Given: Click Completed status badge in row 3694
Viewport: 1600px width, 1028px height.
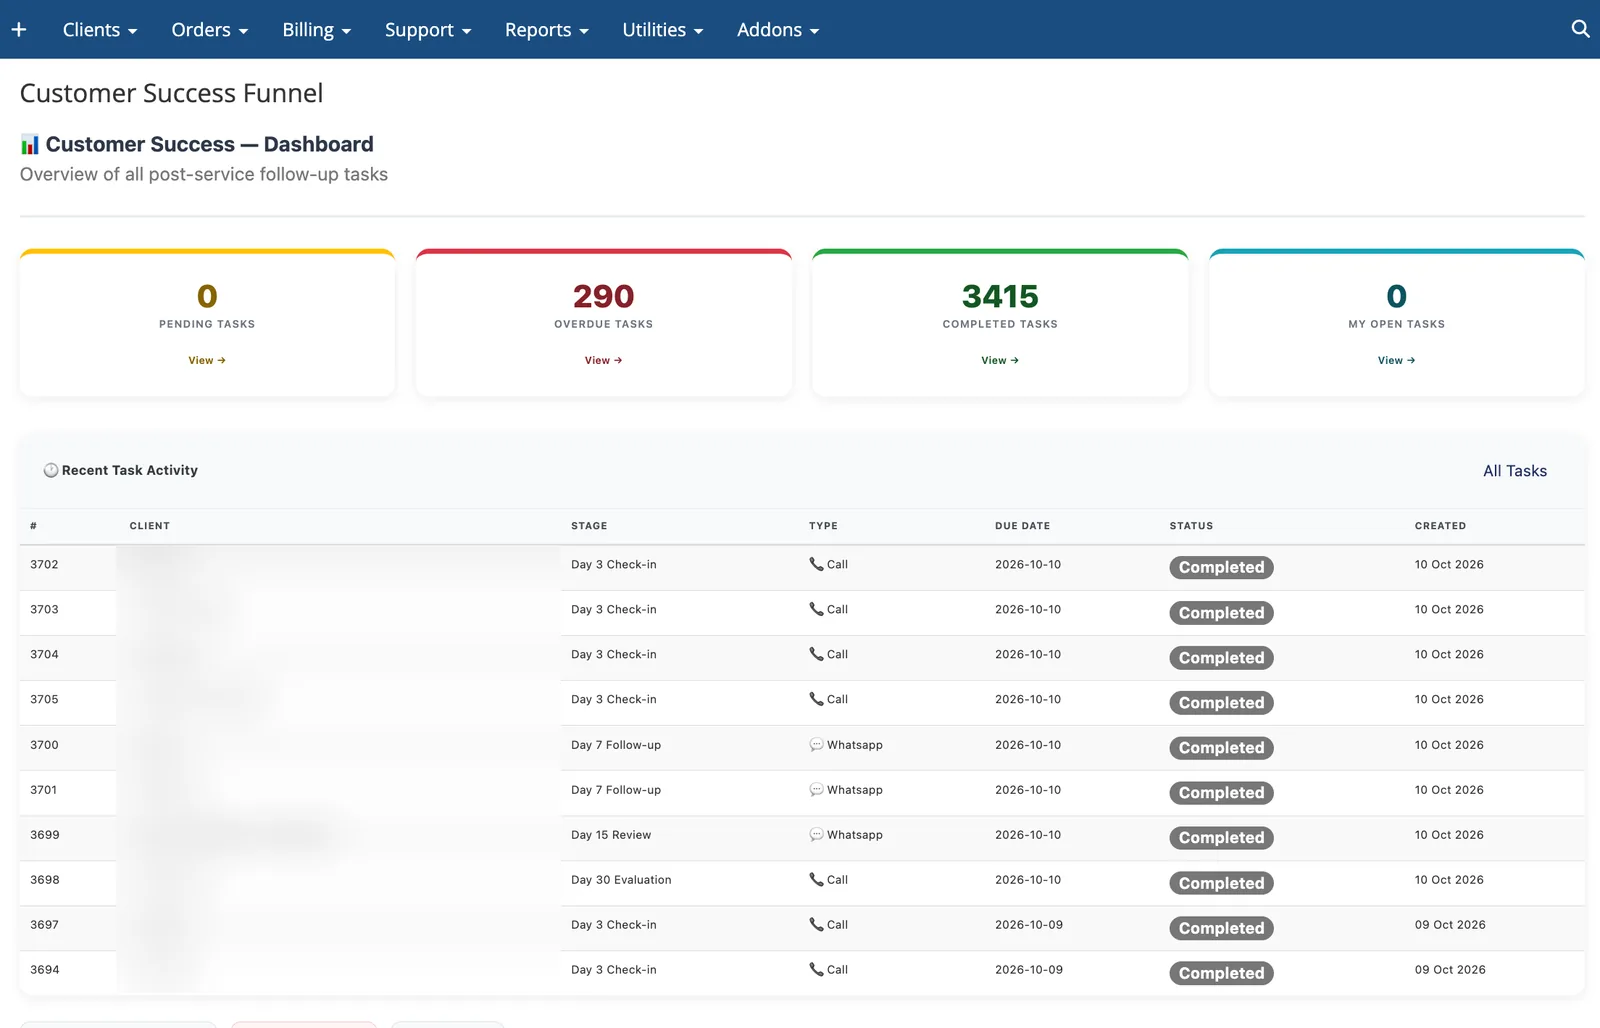Looking at the screenshot, I should tap(1221, 973).
